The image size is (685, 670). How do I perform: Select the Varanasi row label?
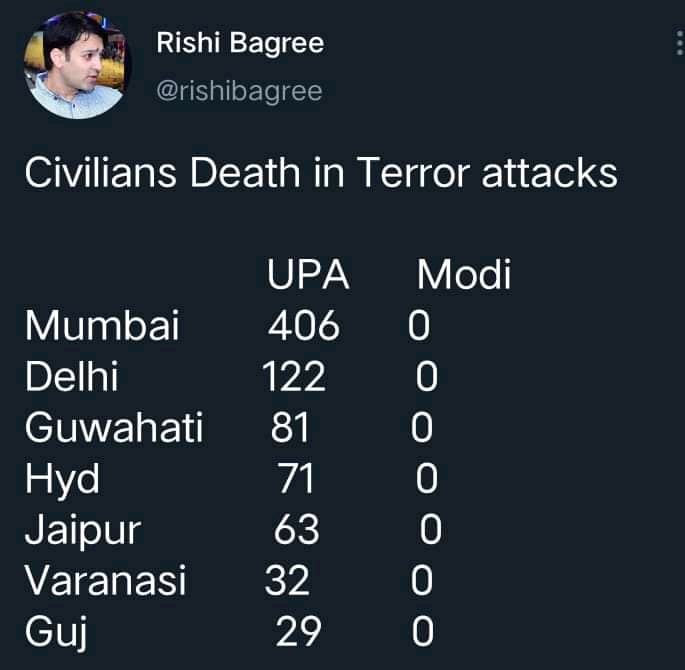click(105, 580)
